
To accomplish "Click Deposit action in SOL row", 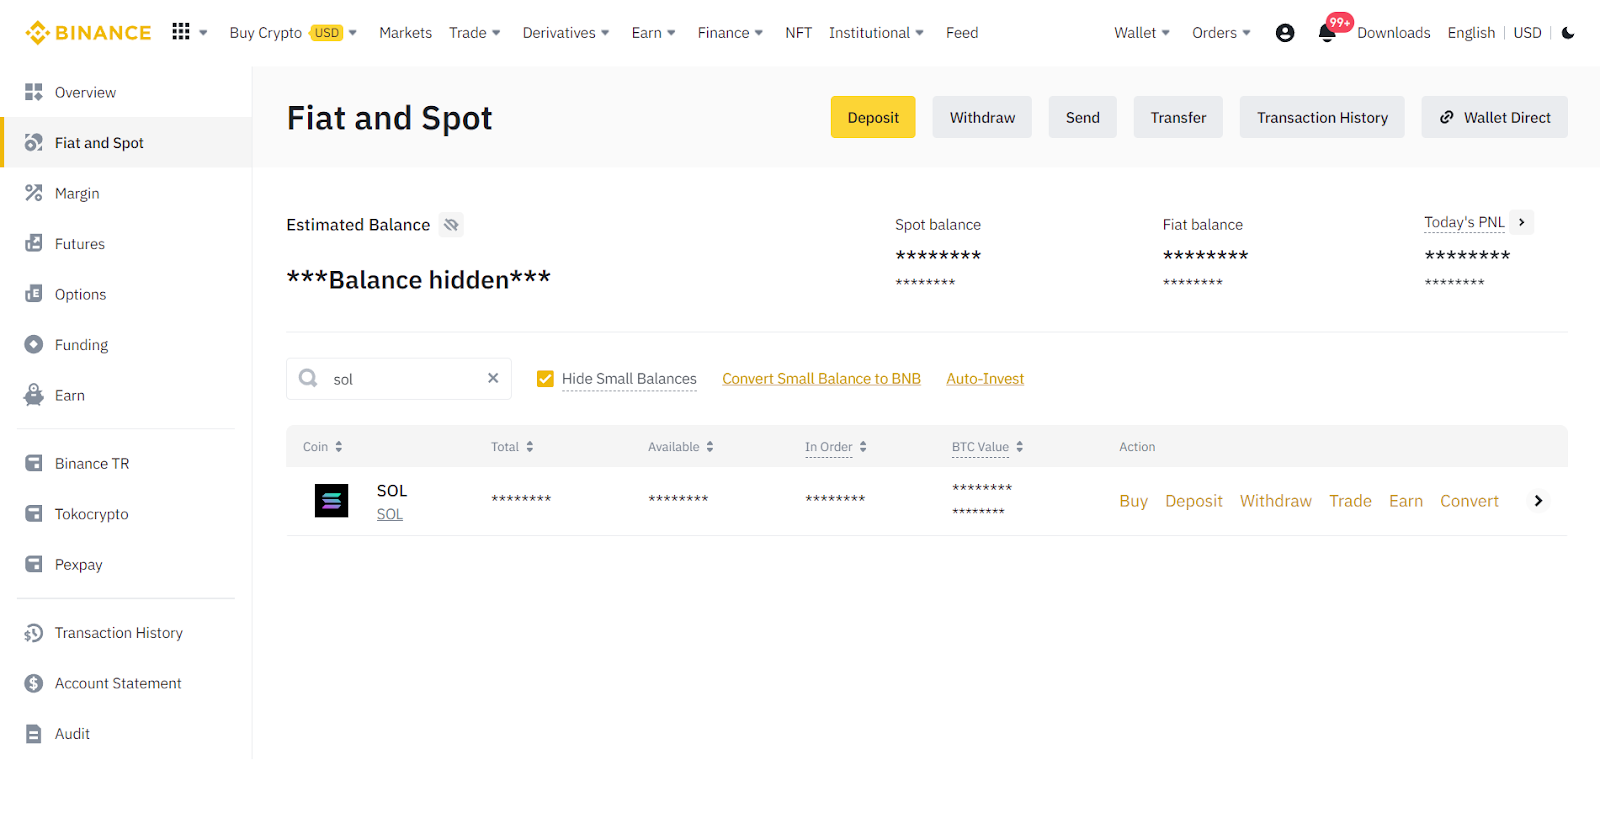I will pos(1194,501).
